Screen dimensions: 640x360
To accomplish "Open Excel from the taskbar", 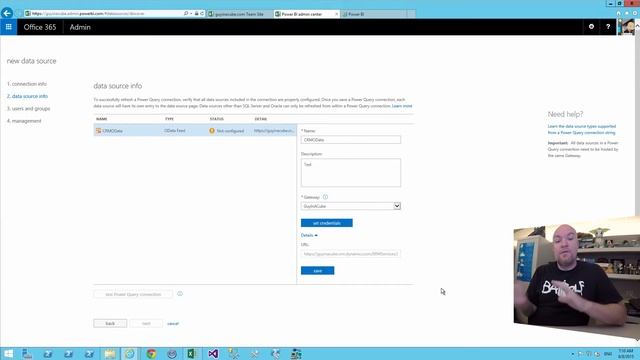I will coord(191,353).
